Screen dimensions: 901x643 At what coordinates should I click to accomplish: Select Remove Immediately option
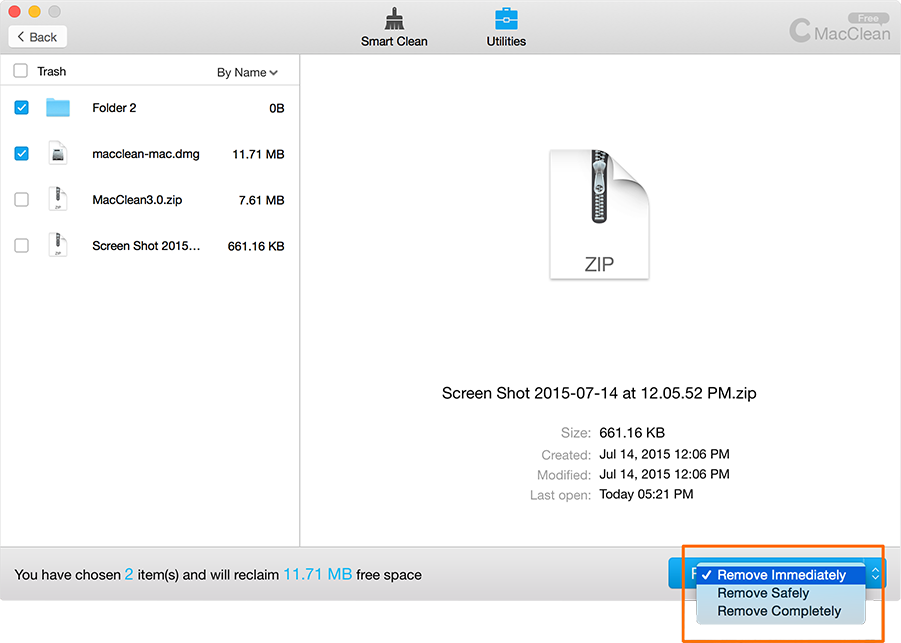click(x=781, y=575)
